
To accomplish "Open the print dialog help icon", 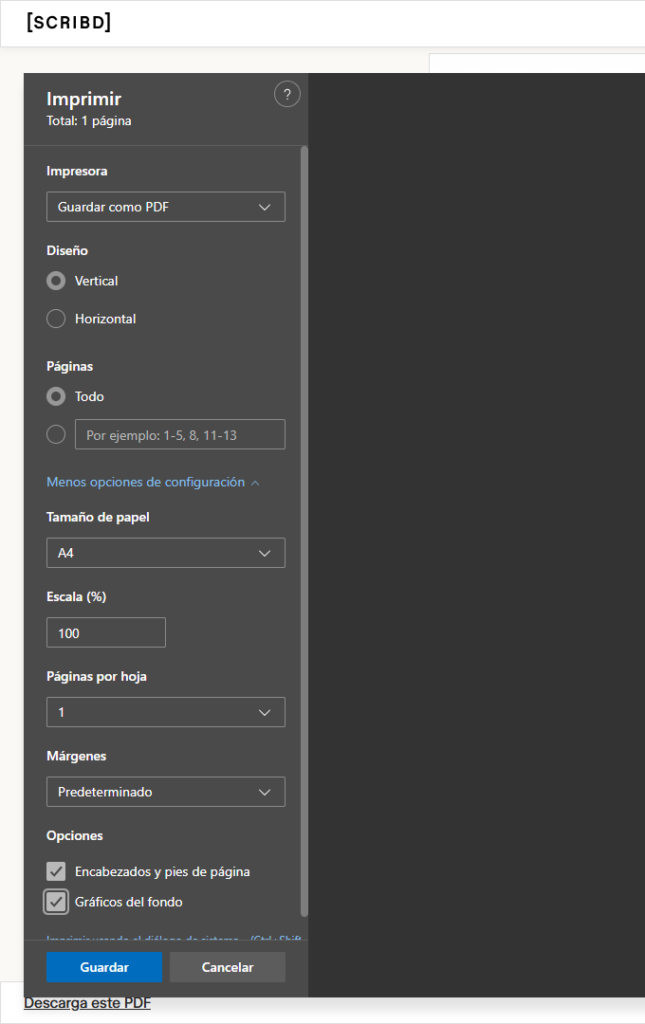I will (287, 95).
